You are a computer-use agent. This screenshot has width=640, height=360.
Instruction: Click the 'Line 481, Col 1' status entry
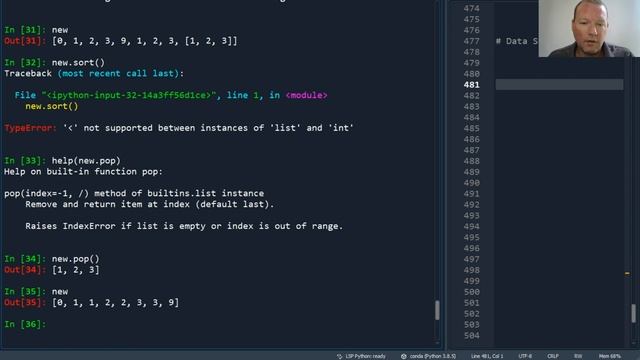(x=487, y=356)
